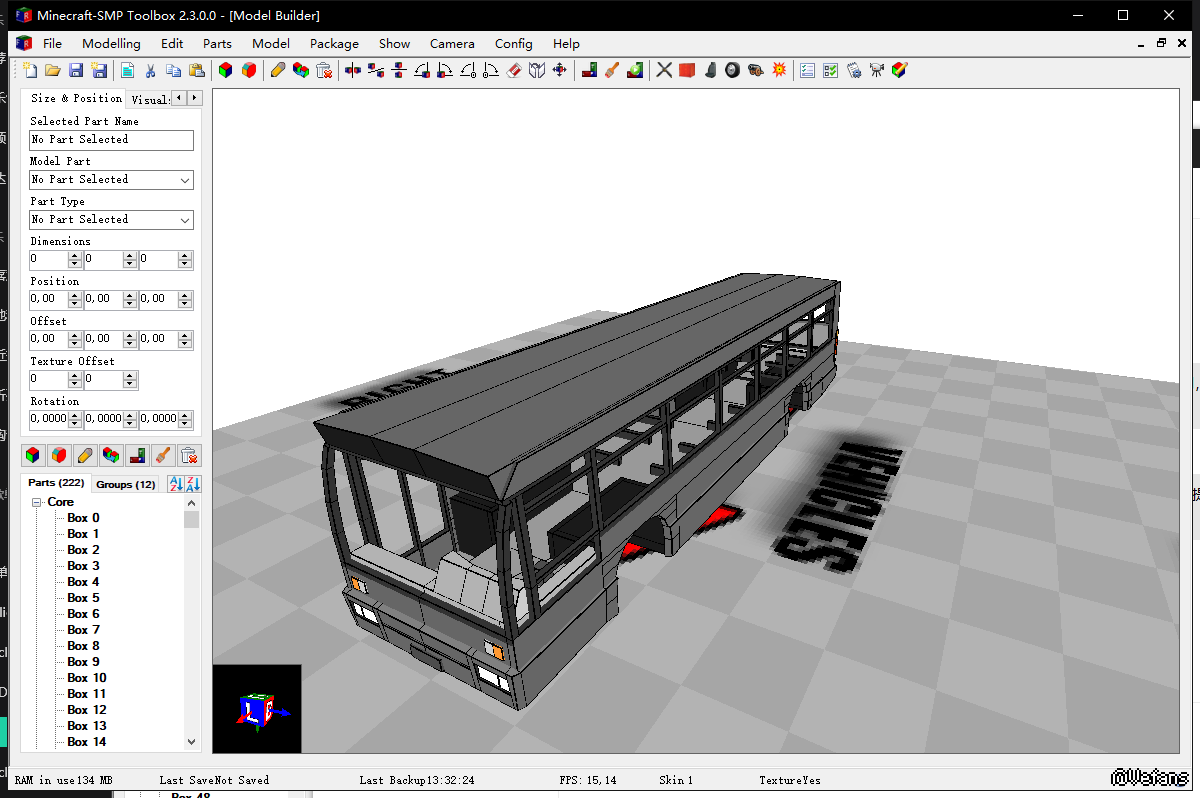Select Box 7 in the parts tree
Screen dimensions: 1200x798
(83, 630)
